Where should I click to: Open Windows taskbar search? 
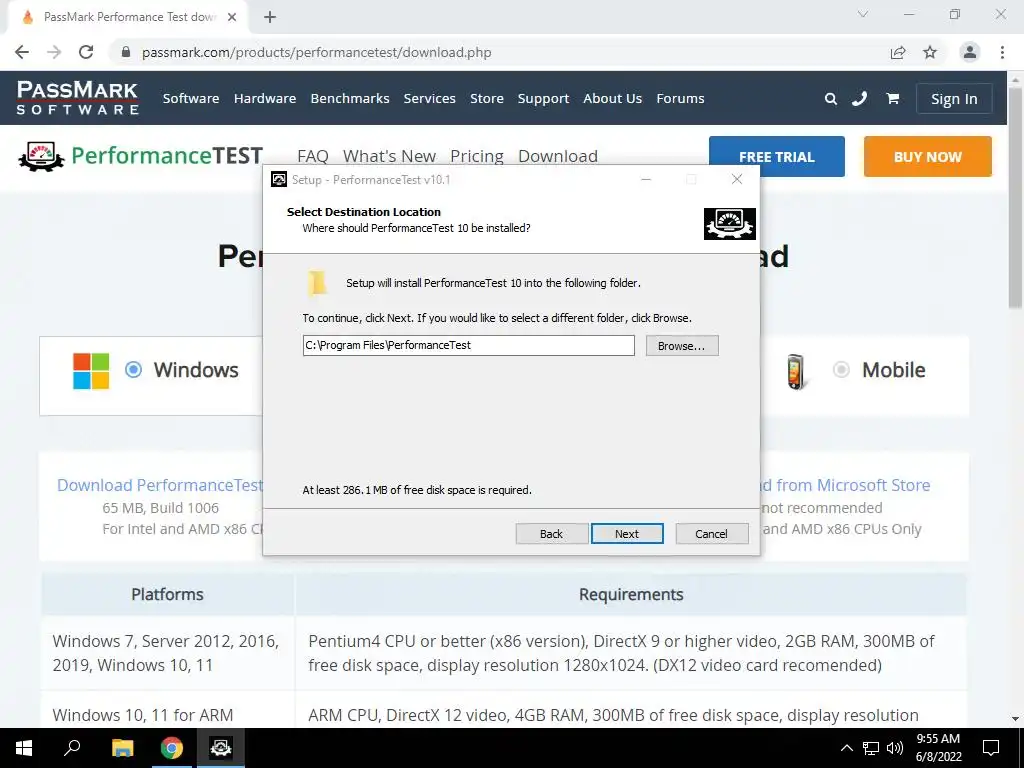click(x=72, y=748)
